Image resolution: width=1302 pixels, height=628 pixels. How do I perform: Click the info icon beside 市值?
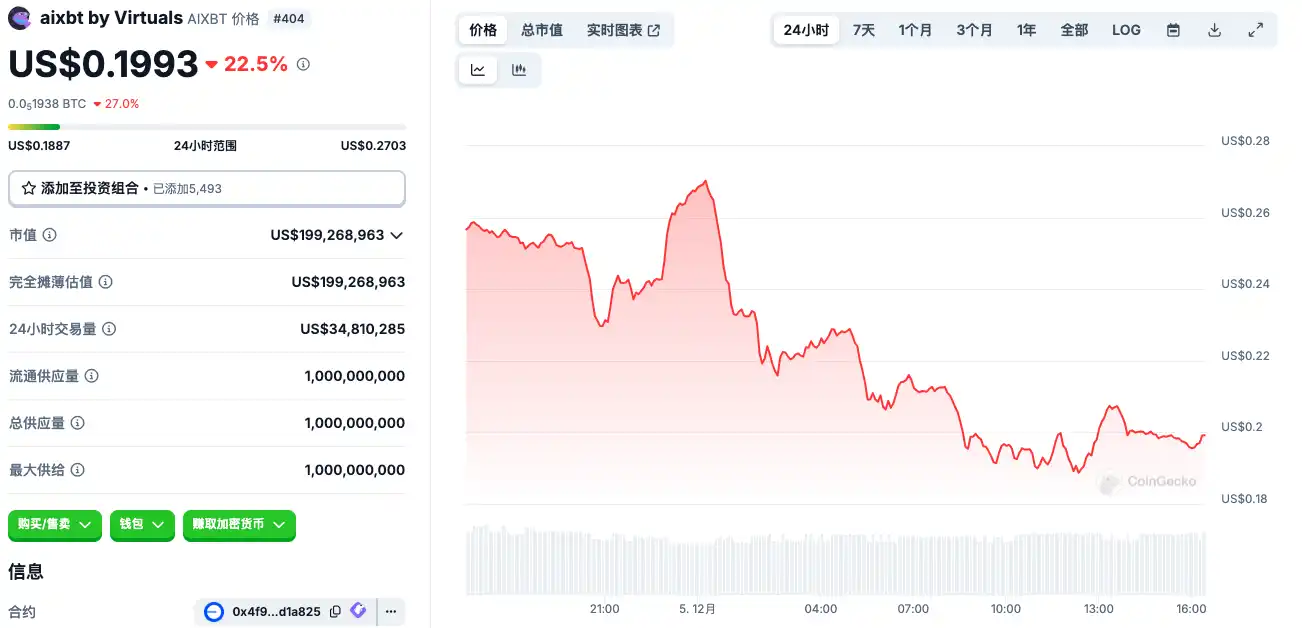49,235
